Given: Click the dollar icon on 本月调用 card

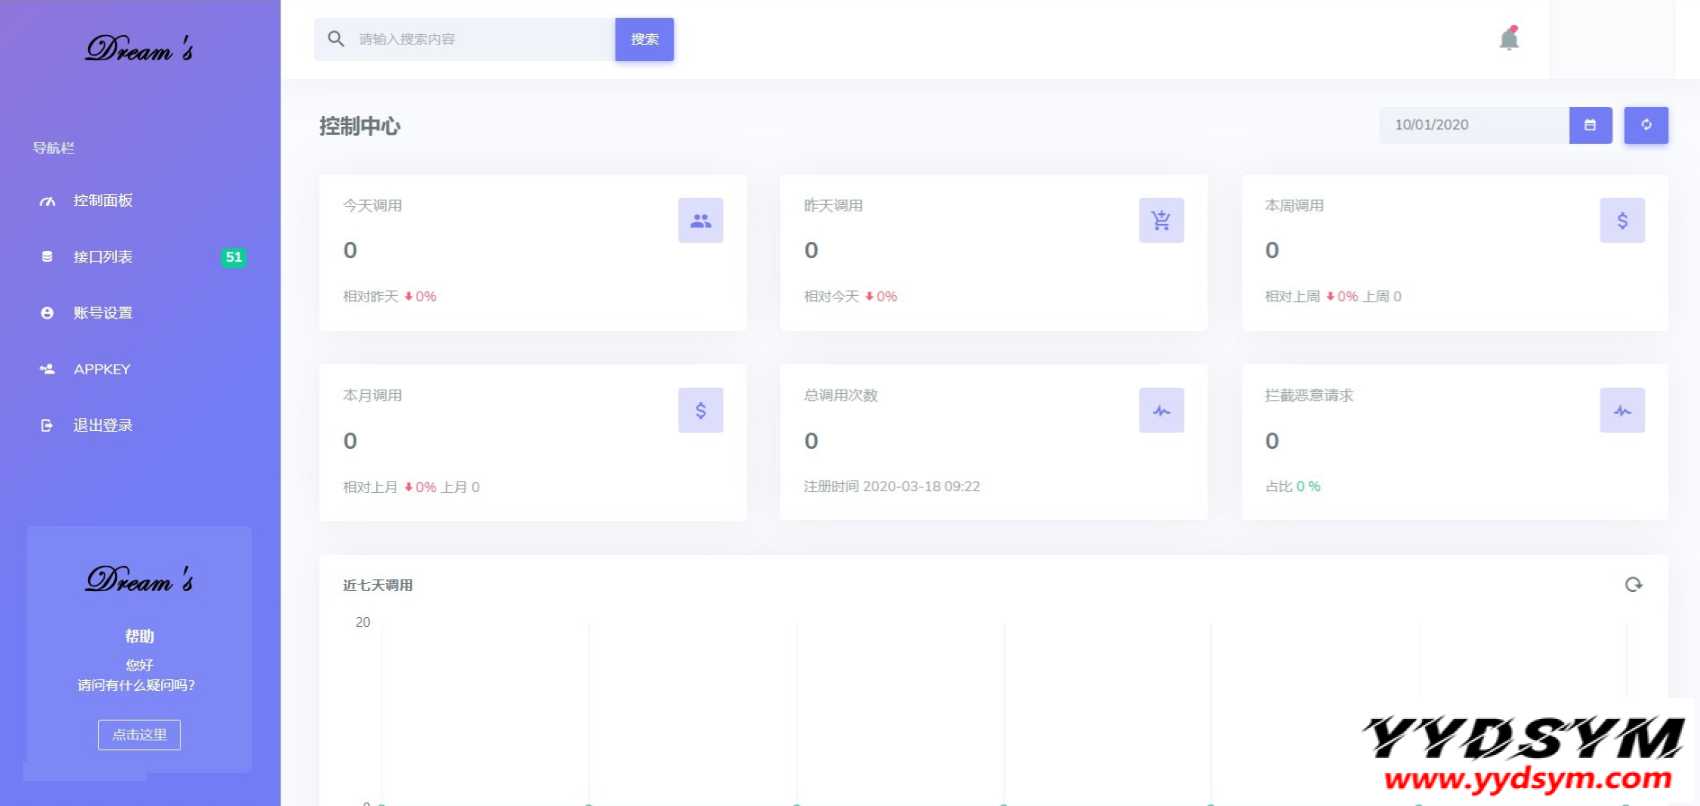Looking at the screenshot, I should tap(700, 410).
